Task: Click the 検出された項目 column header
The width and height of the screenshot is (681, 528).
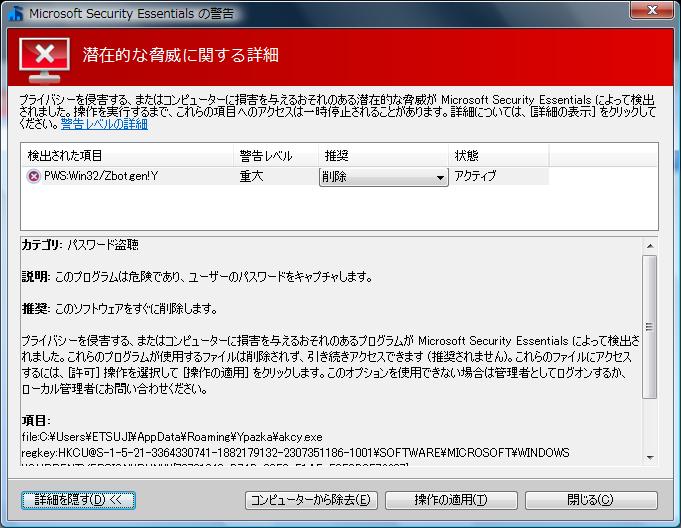Action: [127, 155]
